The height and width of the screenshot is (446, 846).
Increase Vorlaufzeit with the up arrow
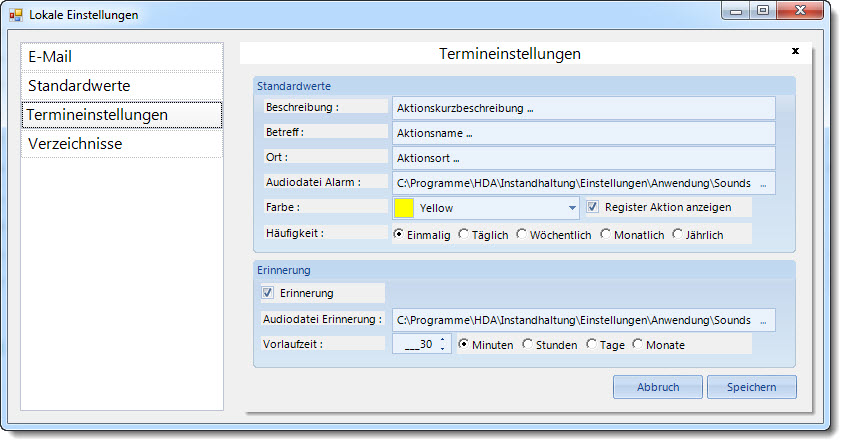(442, 339)
